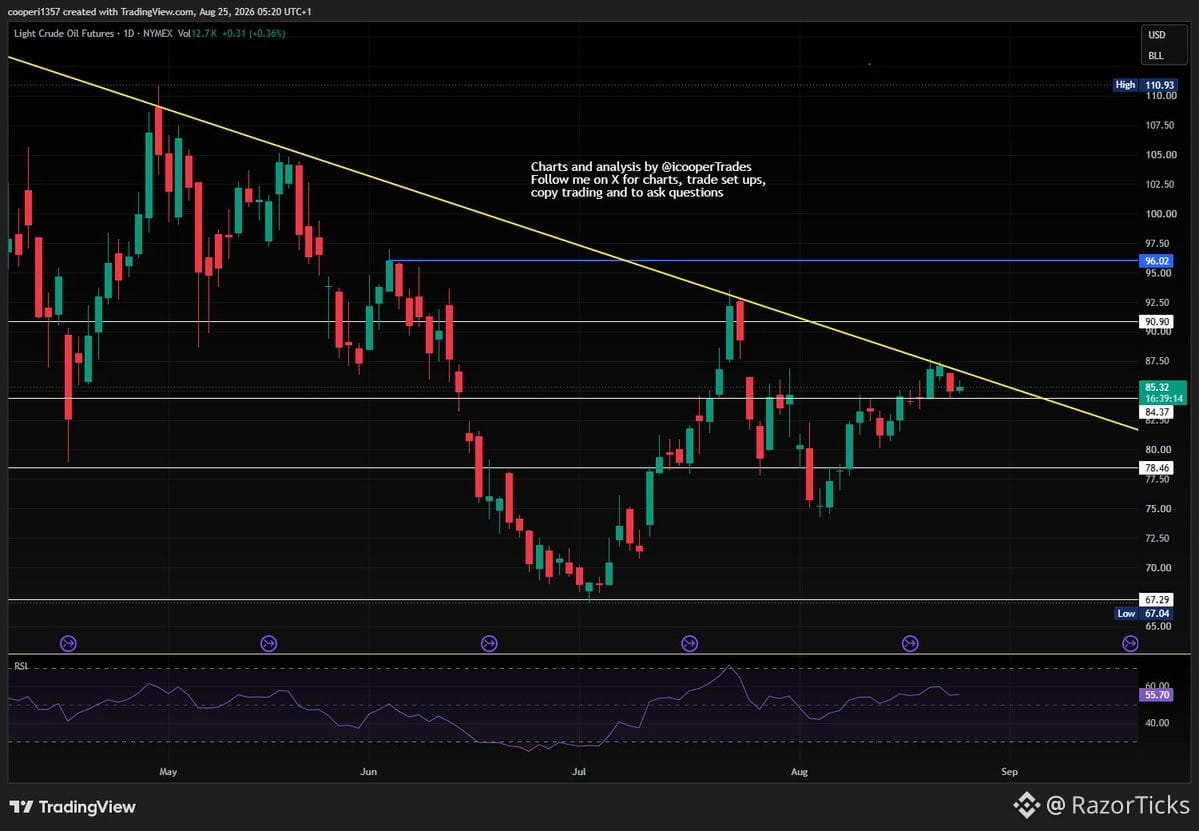1199x831 pixels.
Task: Click the contract rollover icon left of May
Action: coord(68,644)
